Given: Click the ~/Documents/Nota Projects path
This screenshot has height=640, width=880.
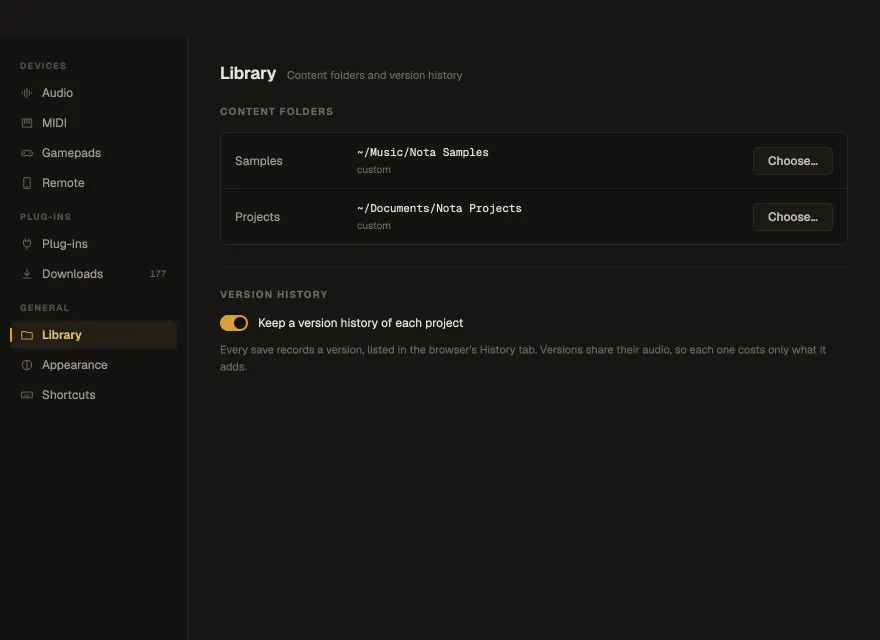Looking at the screenshot, I should pos(439,209).
